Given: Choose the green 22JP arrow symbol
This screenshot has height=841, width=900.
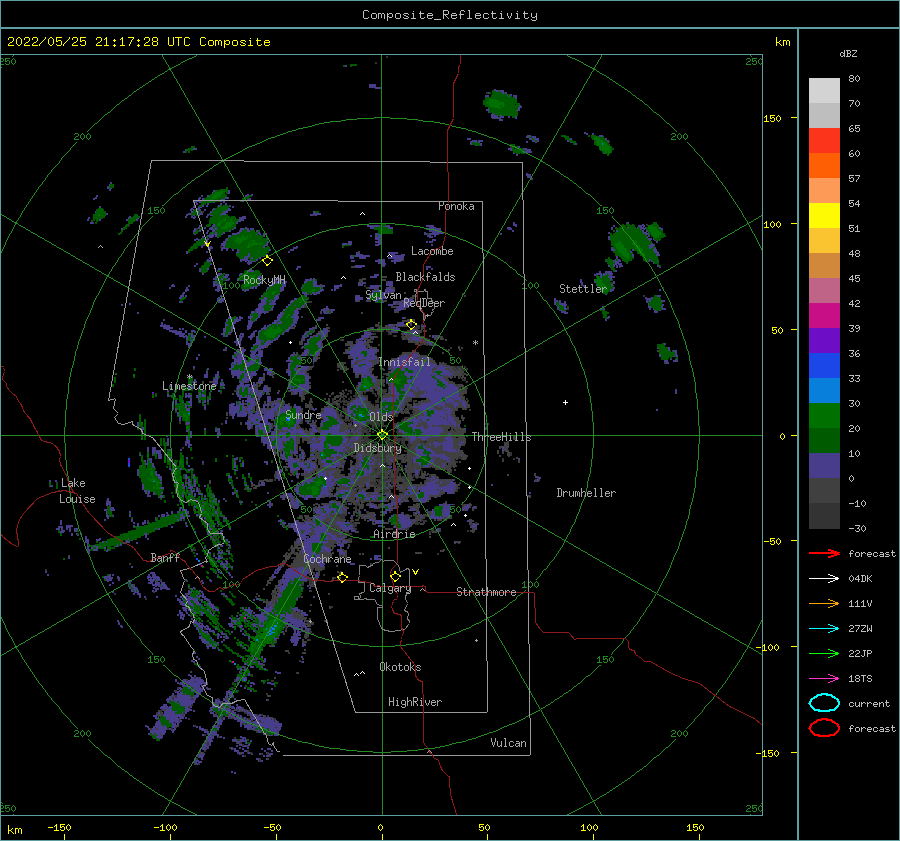Looking at the screenshot, I should tap(824, 653).
